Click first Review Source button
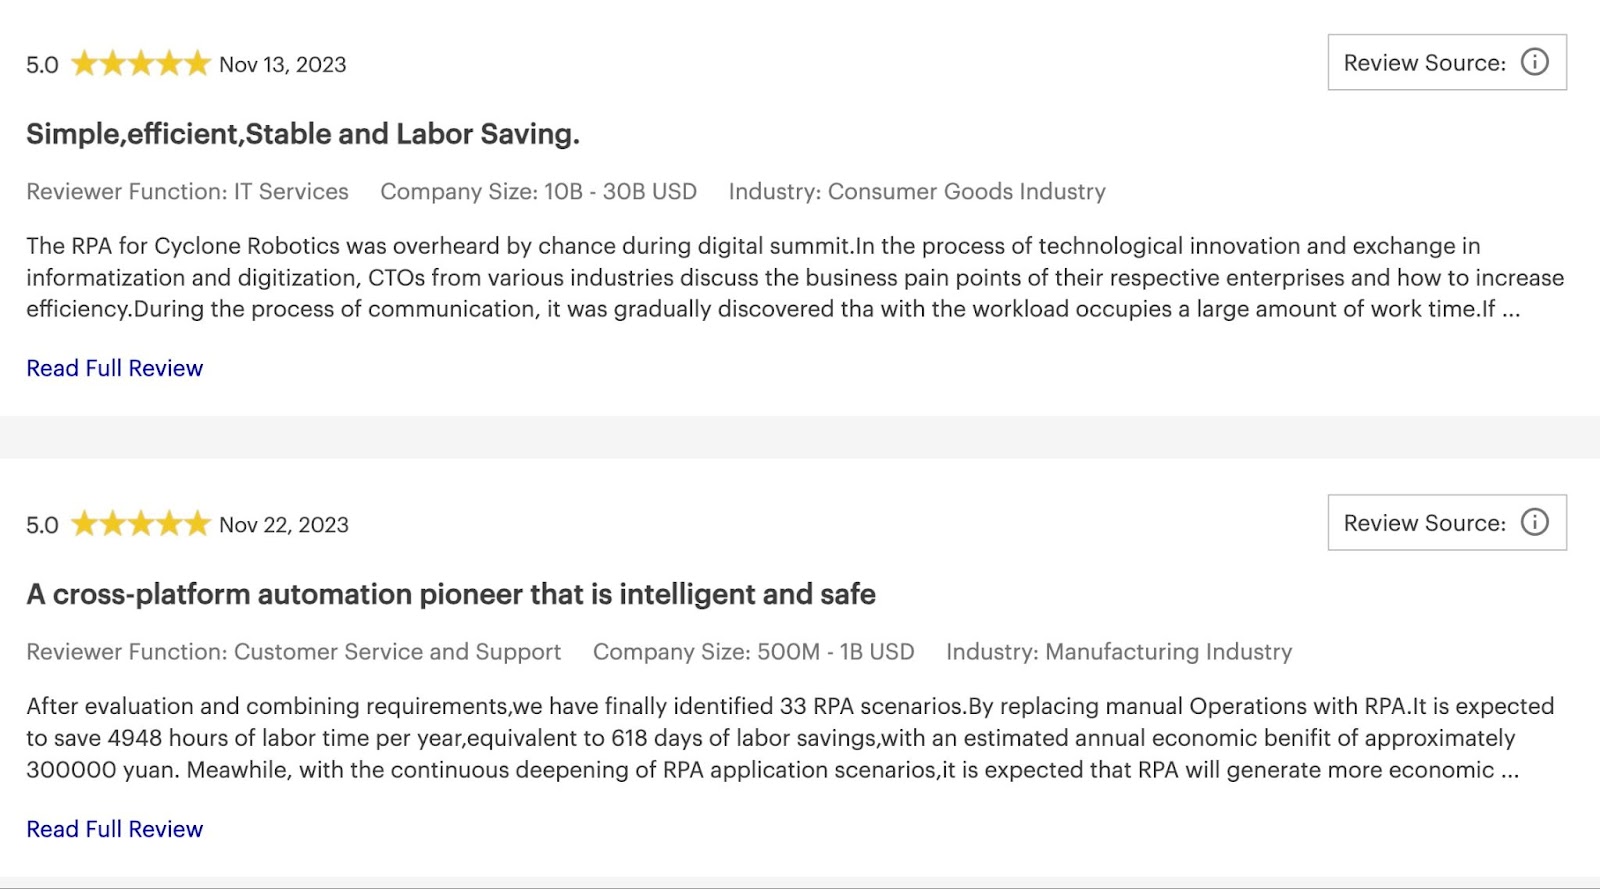Viewport: 1600px width, 889px height. 1447,62
